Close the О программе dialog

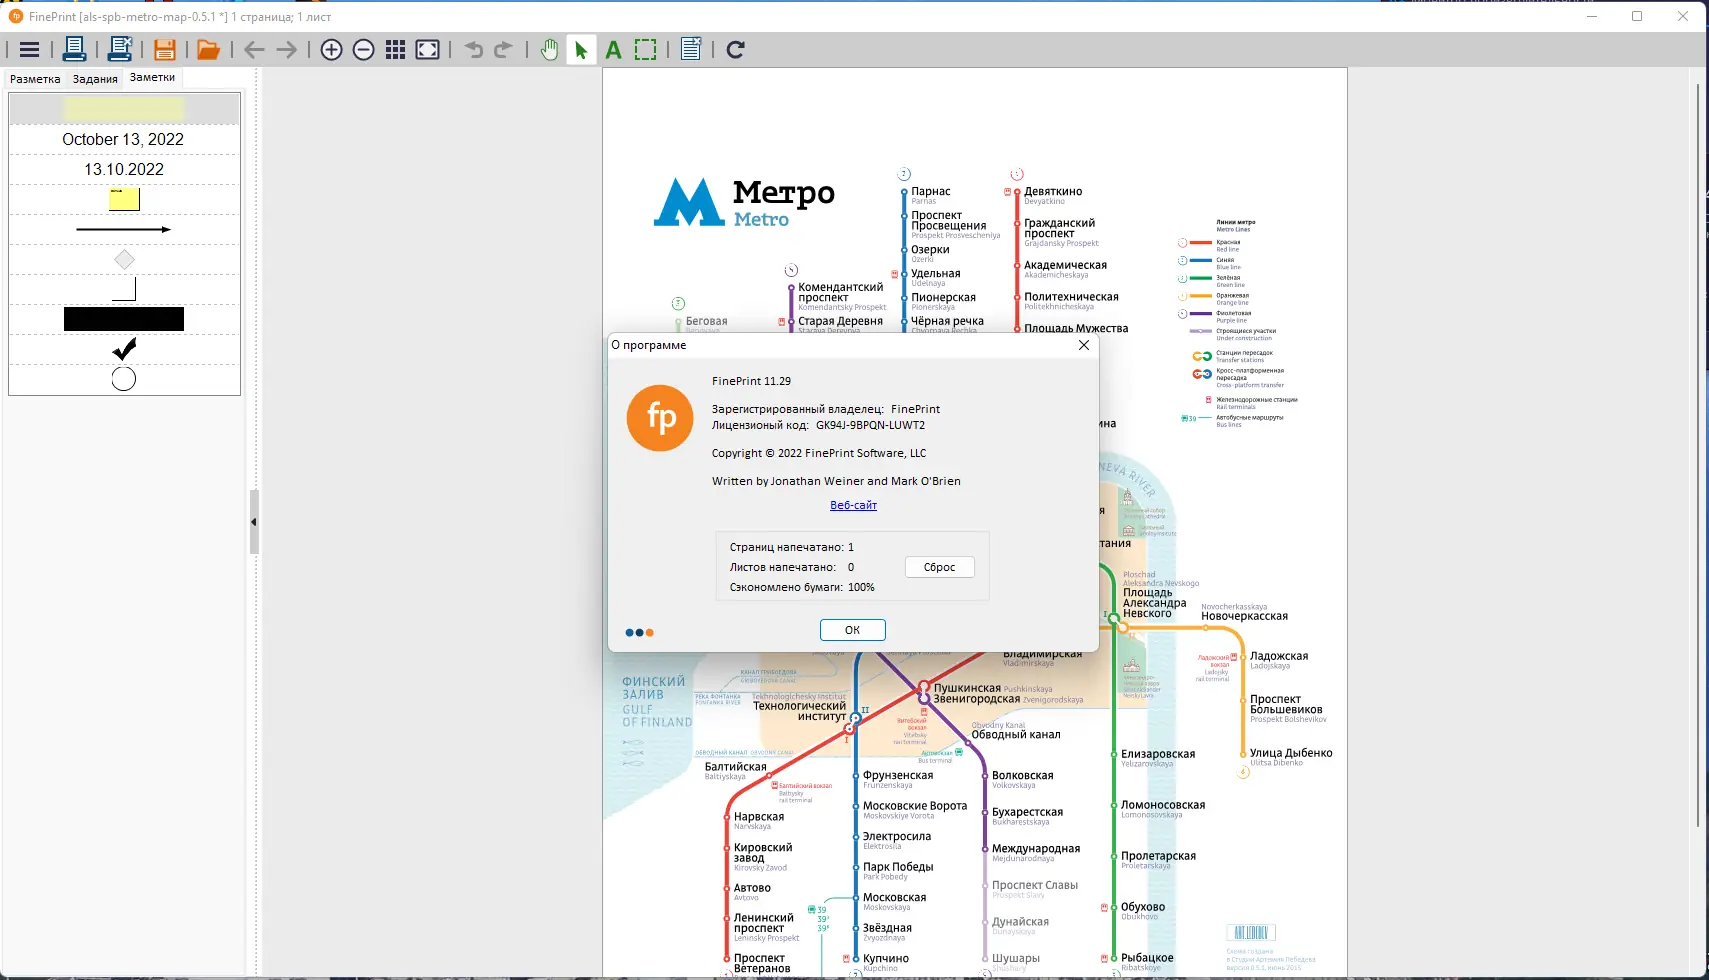click(x=1084, y=345)
